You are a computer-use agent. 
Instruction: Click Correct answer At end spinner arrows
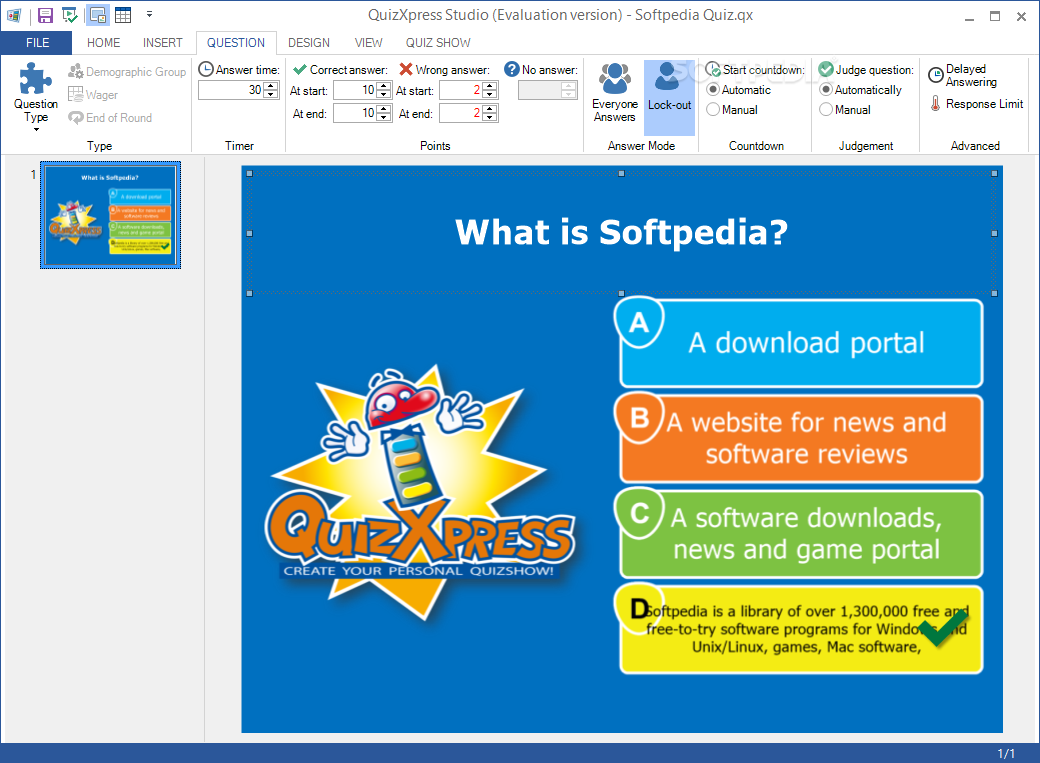(383, 113)
